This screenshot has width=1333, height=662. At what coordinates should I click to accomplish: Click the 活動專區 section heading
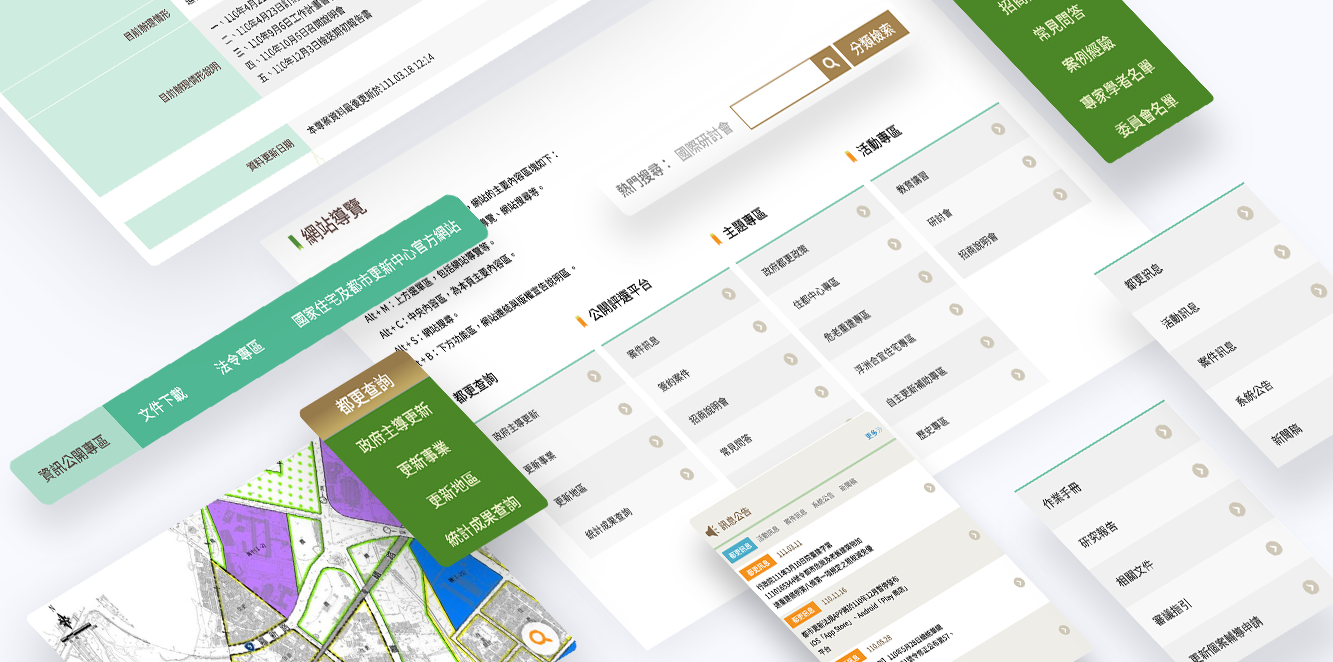[879, 140]
